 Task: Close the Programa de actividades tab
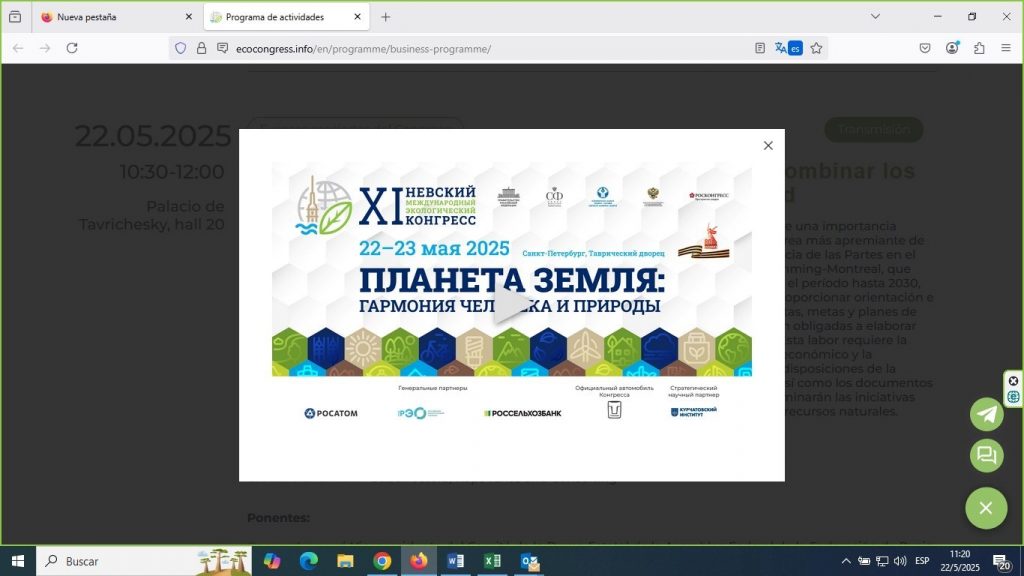(x=357, y=17)
